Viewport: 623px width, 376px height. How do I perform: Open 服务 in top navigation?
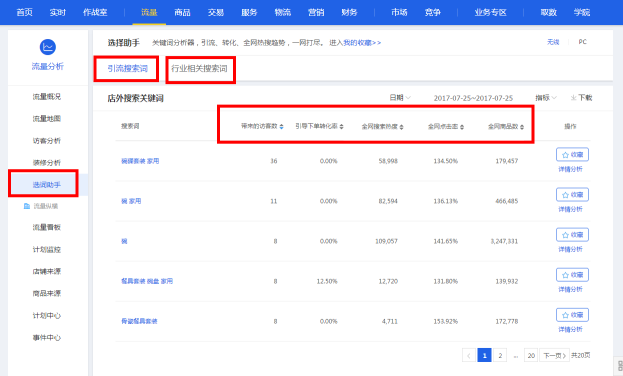tap(249, 12)
